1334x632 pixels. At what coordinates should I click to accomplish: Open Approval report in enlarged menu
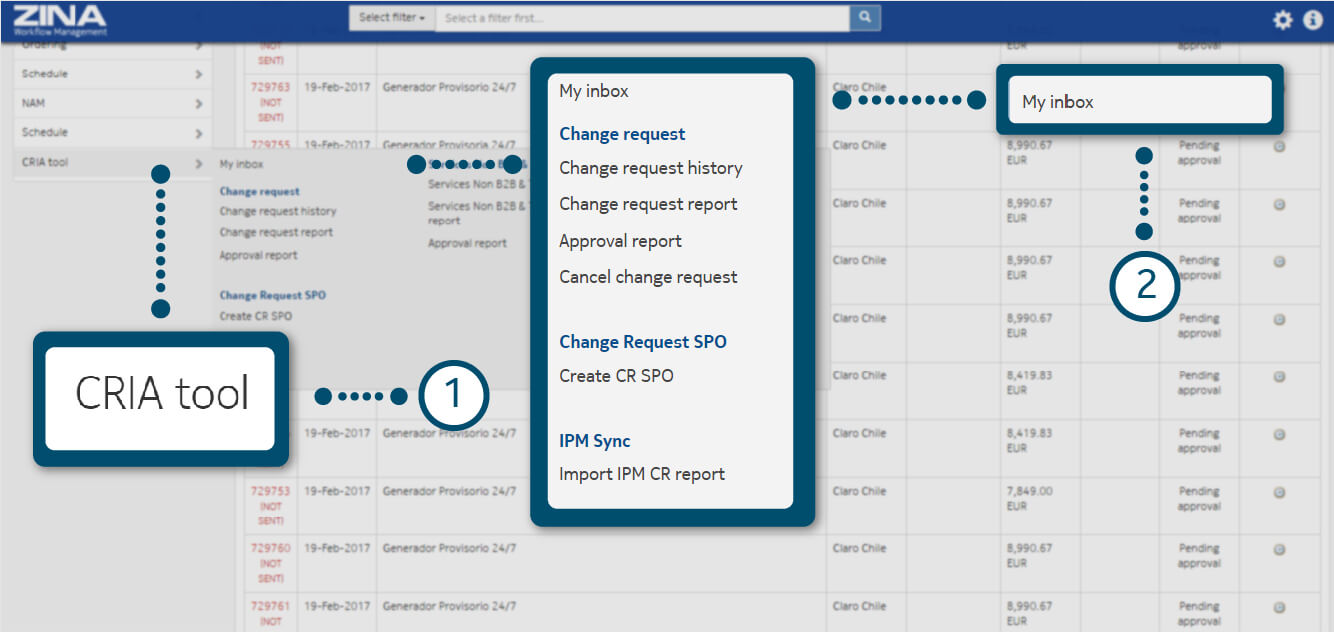coord(620,241)
